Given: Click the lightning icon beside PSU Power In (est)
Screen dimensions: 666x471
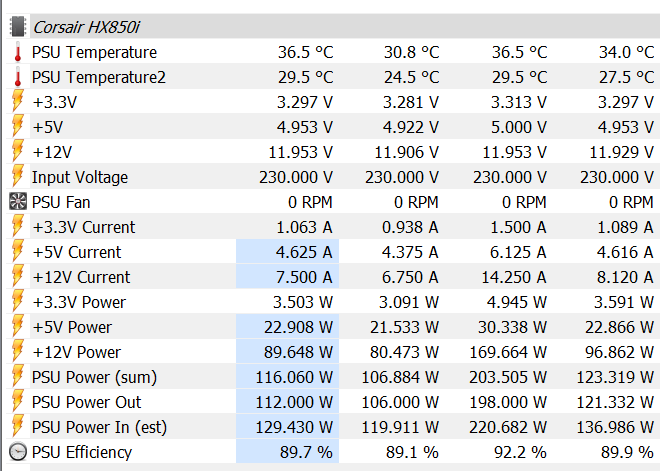Looking at the screenshot, I should tap(18, 427).
